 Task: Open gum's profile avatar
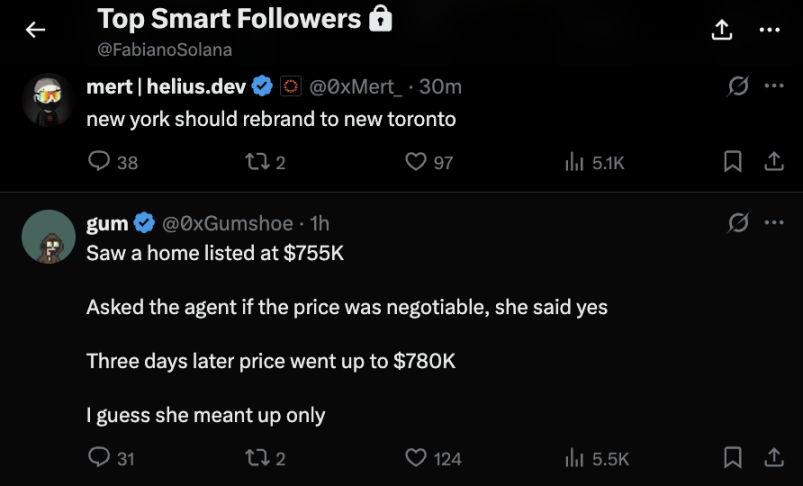[48, 237]
